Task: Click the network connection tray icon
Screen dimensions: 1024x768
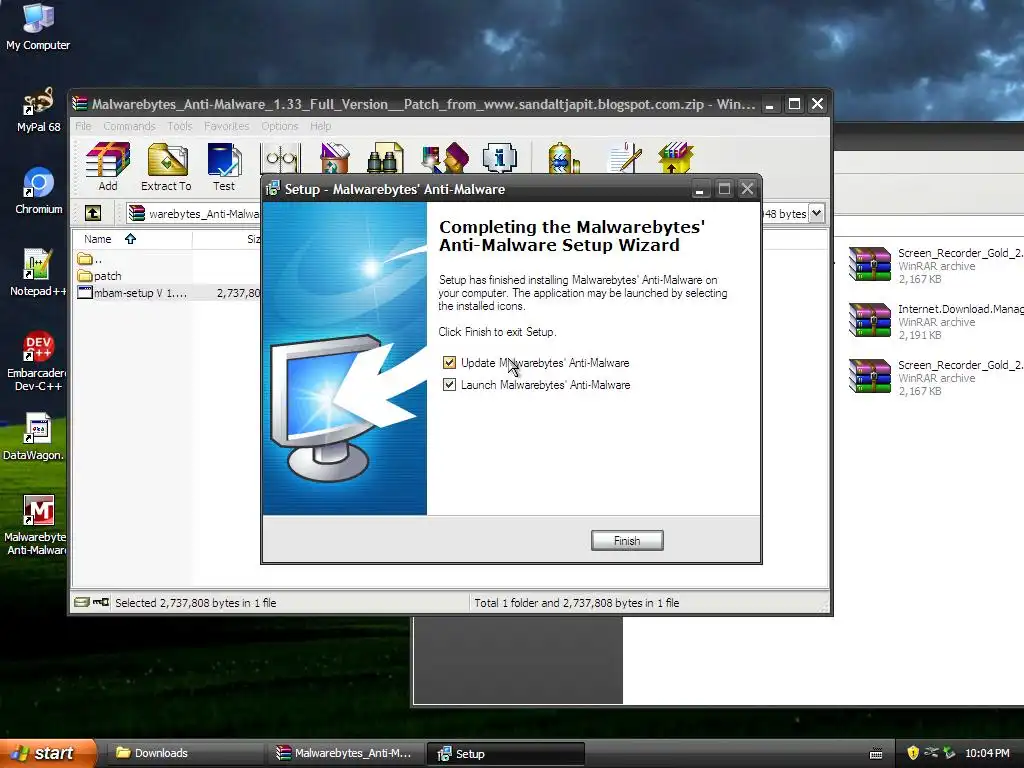Action: click(931, 753)
